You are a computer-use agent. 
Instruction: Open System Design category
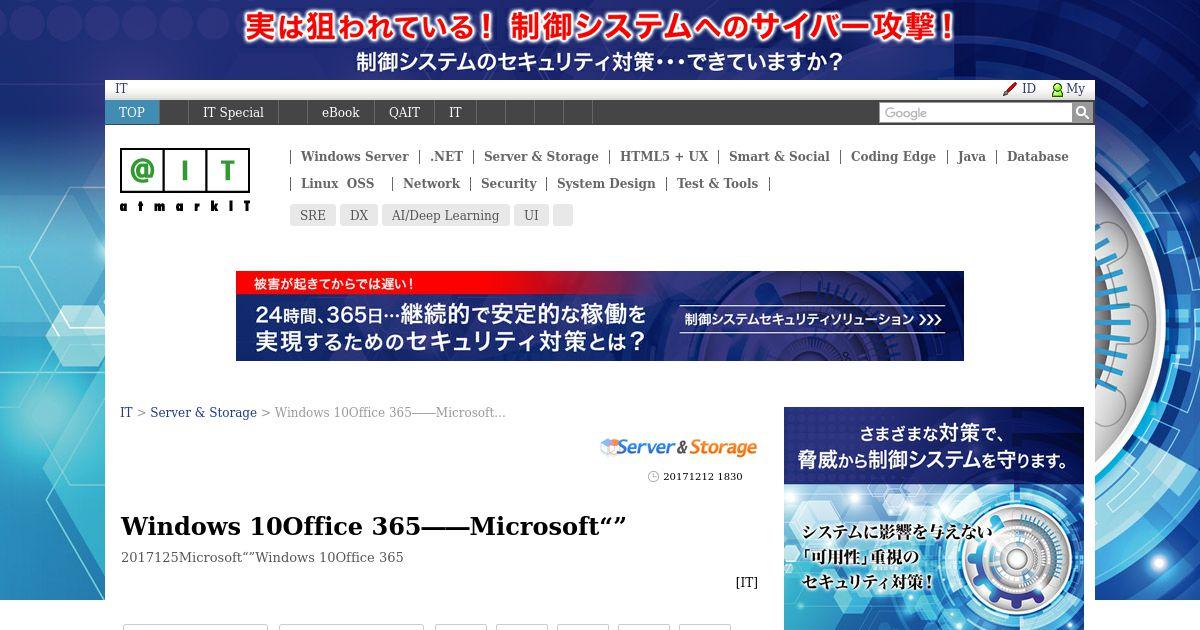pos(606,183)
